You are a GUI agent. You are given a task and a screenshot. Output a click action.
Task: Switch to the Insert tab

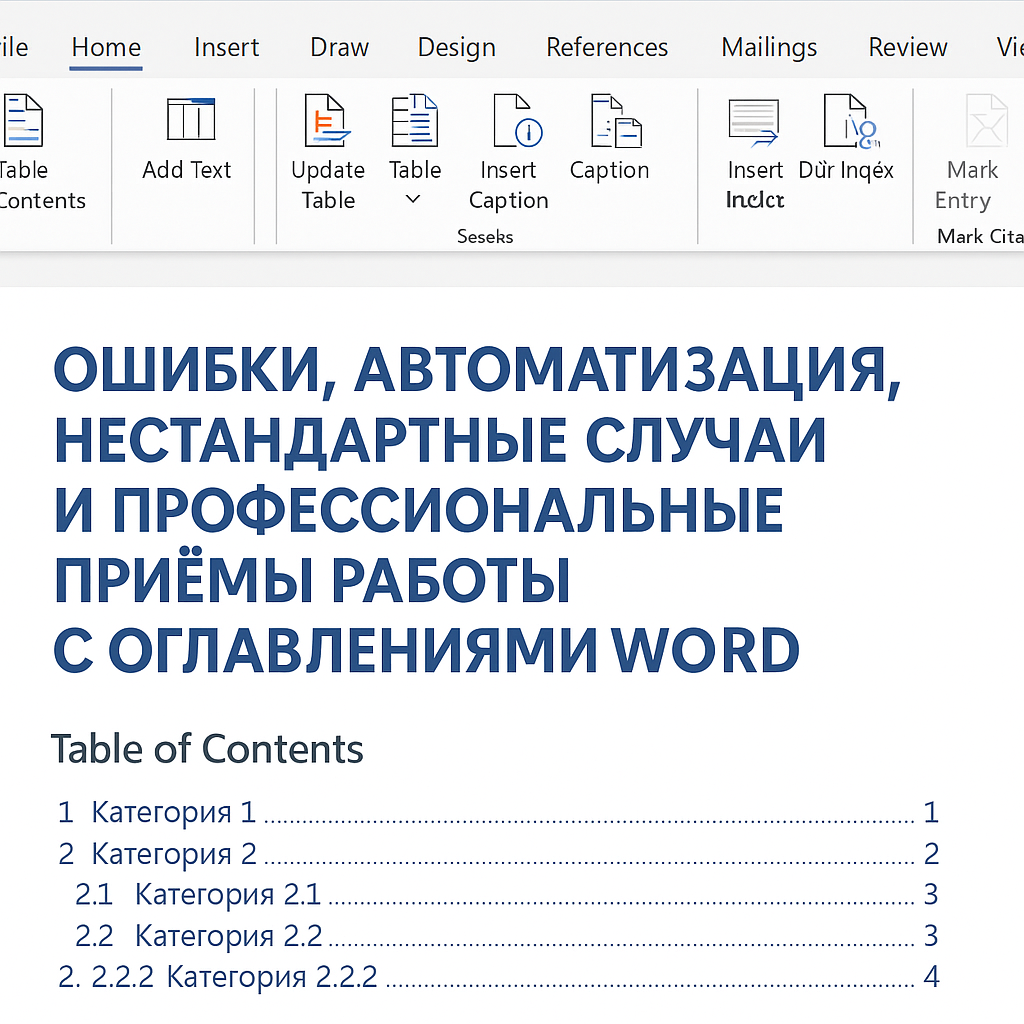coord(226,47)
